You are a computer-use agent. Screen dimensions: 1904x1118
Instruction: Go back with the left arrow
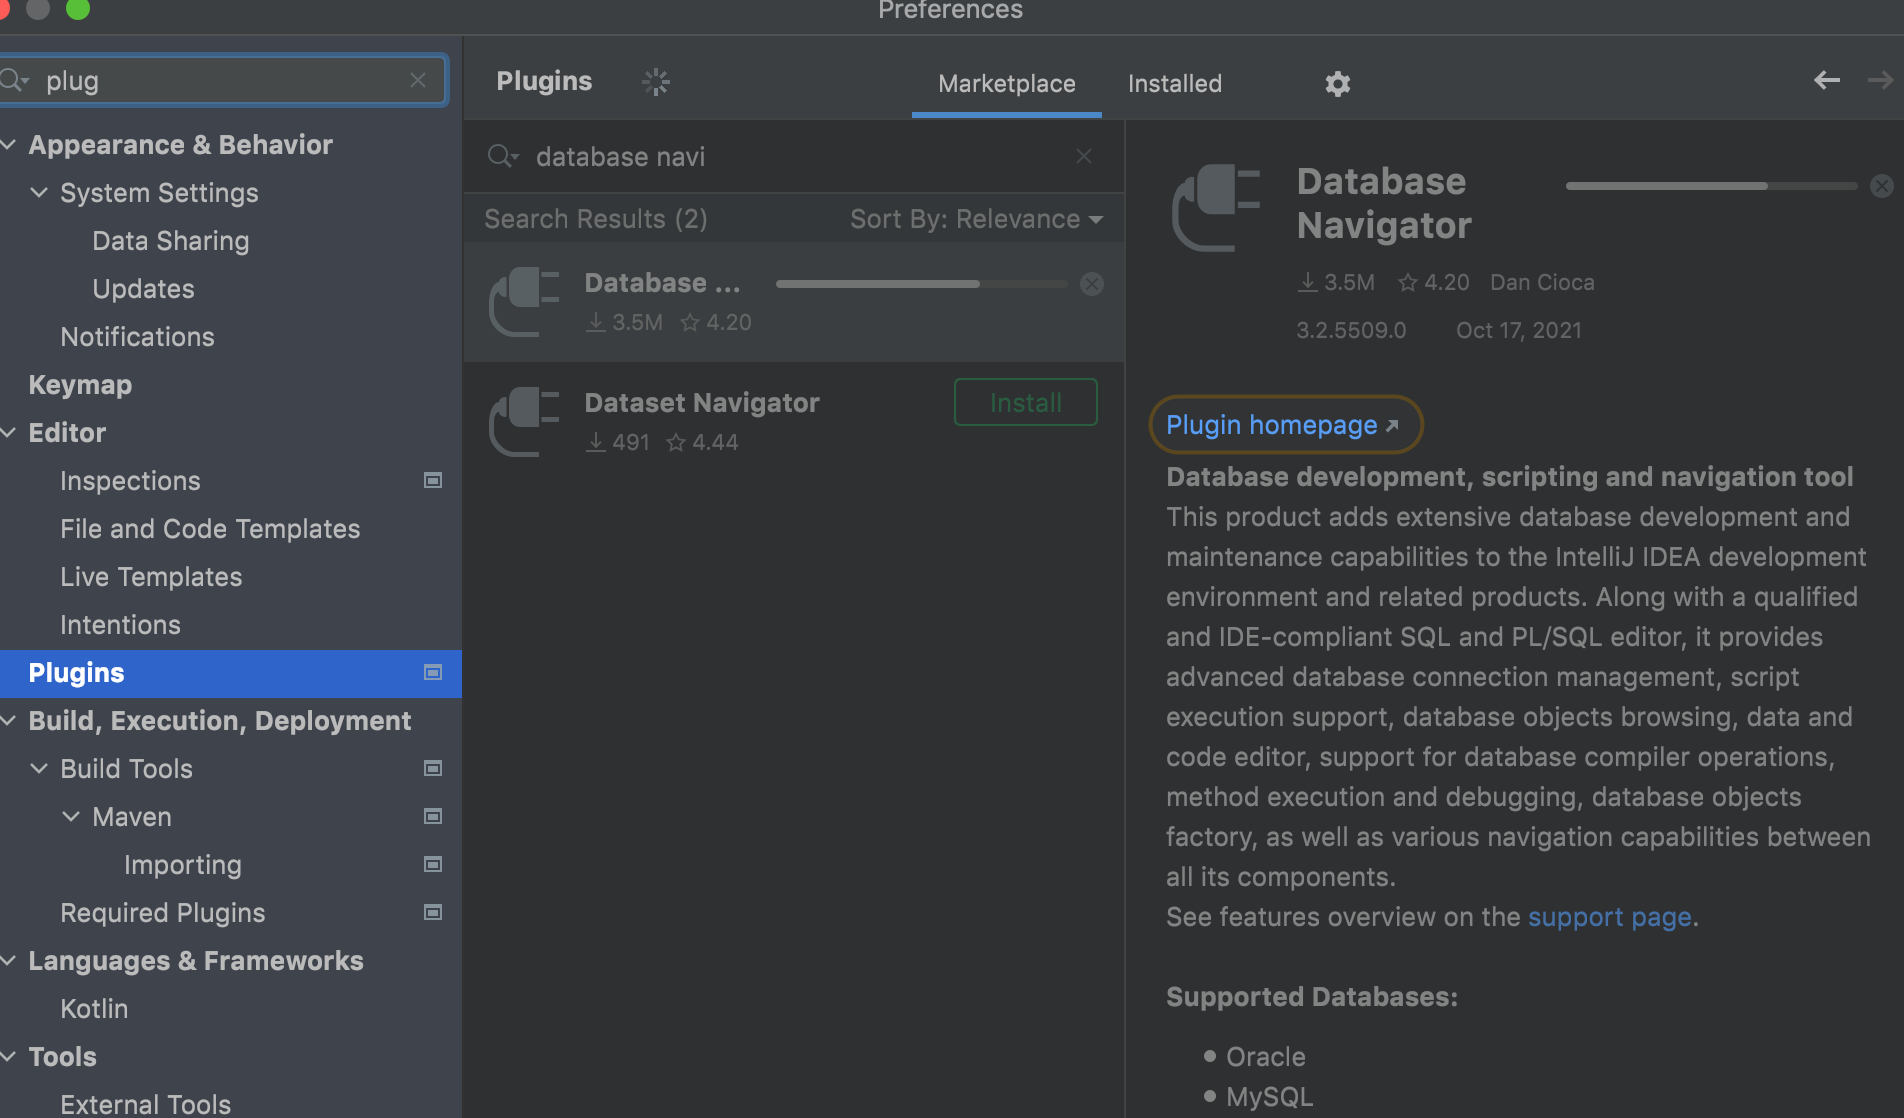(1826, 80)
